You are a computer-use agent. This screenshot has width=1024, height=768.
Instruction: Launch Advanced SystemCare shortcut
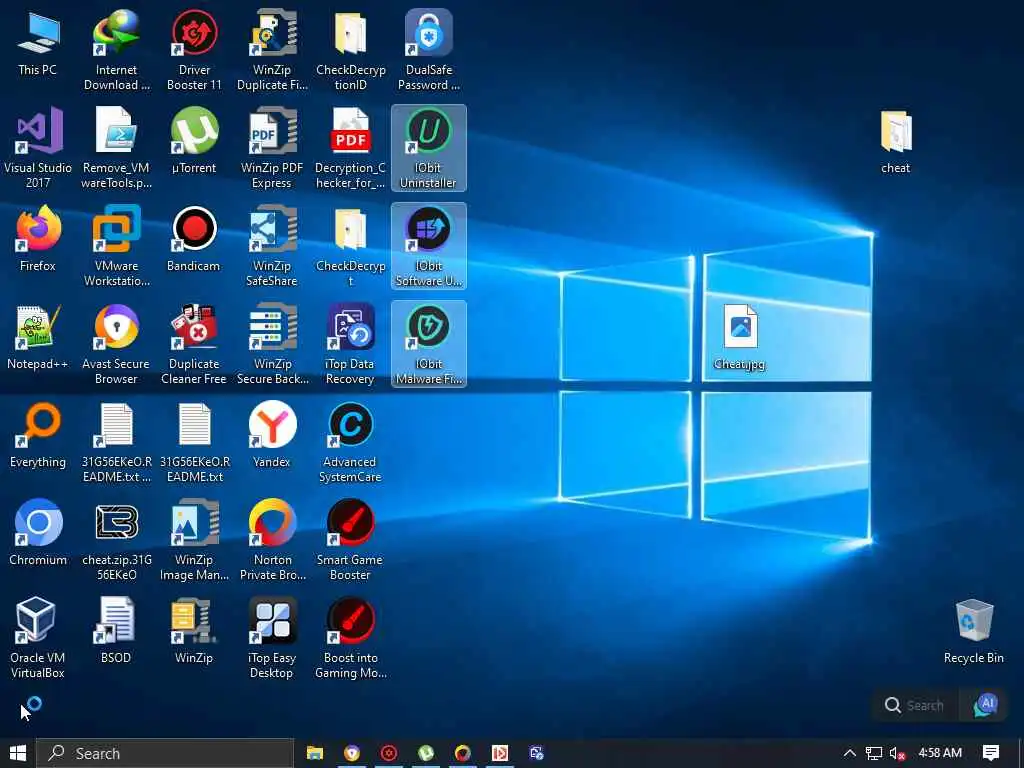pos(350,441)
